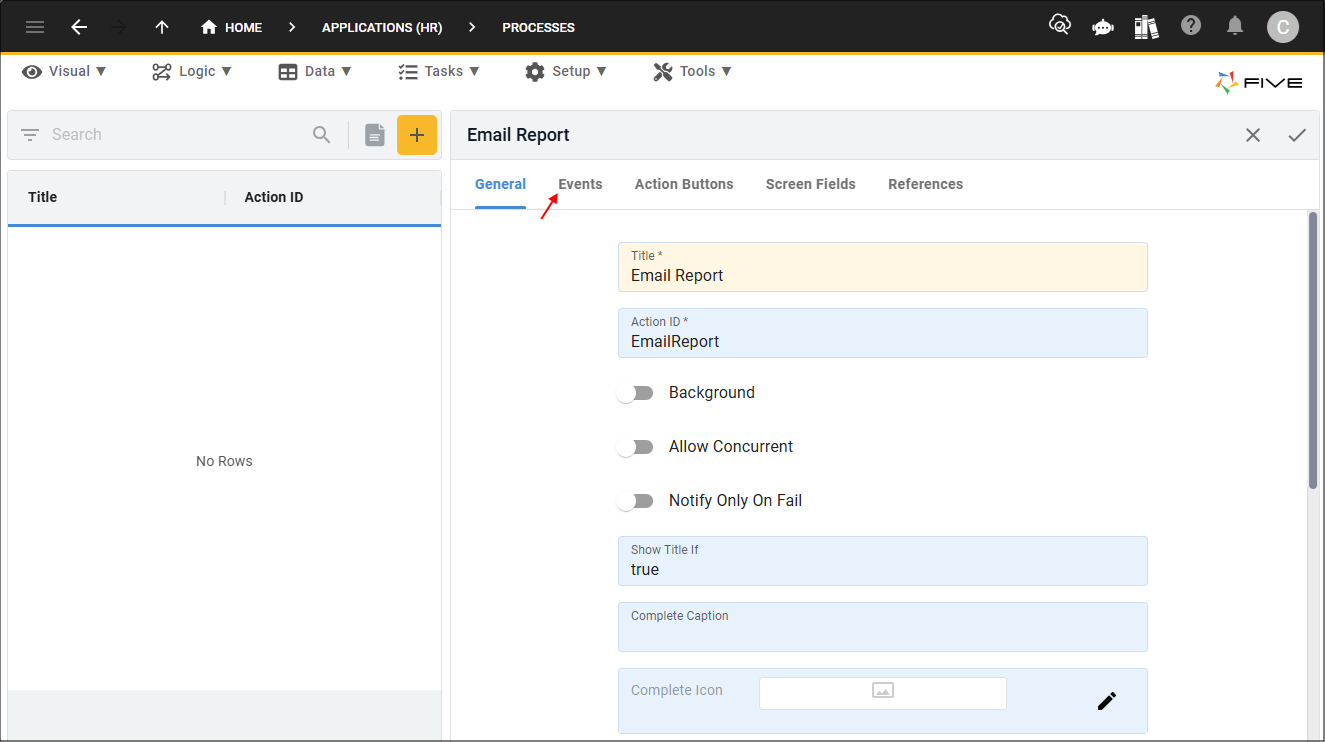Screen dimensions: 1325x742
Task: Open the help question mark icon
Action: 1190,26
